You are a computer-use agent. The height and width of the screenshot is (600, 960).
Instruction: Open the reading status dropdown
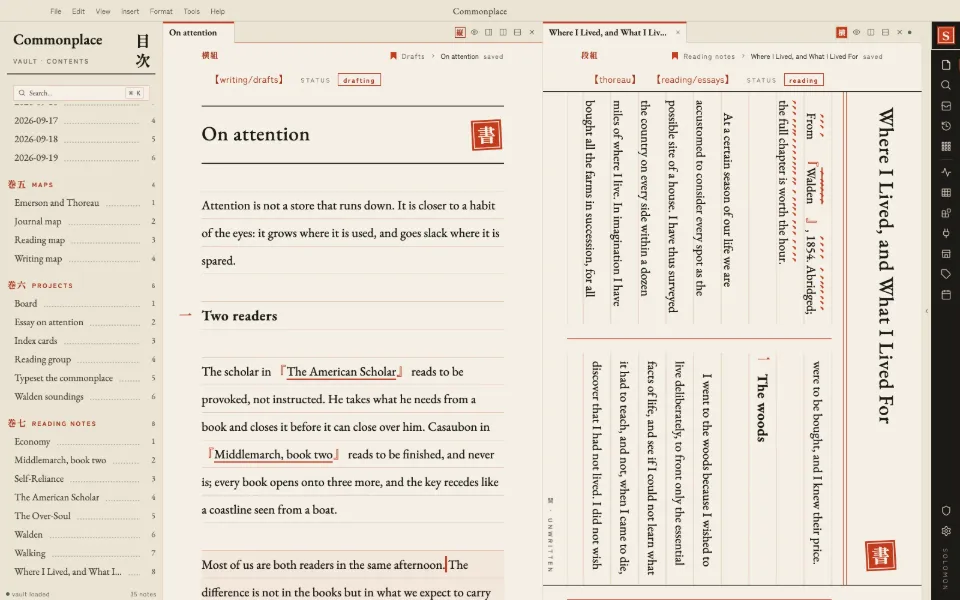(x=803, y=80)
